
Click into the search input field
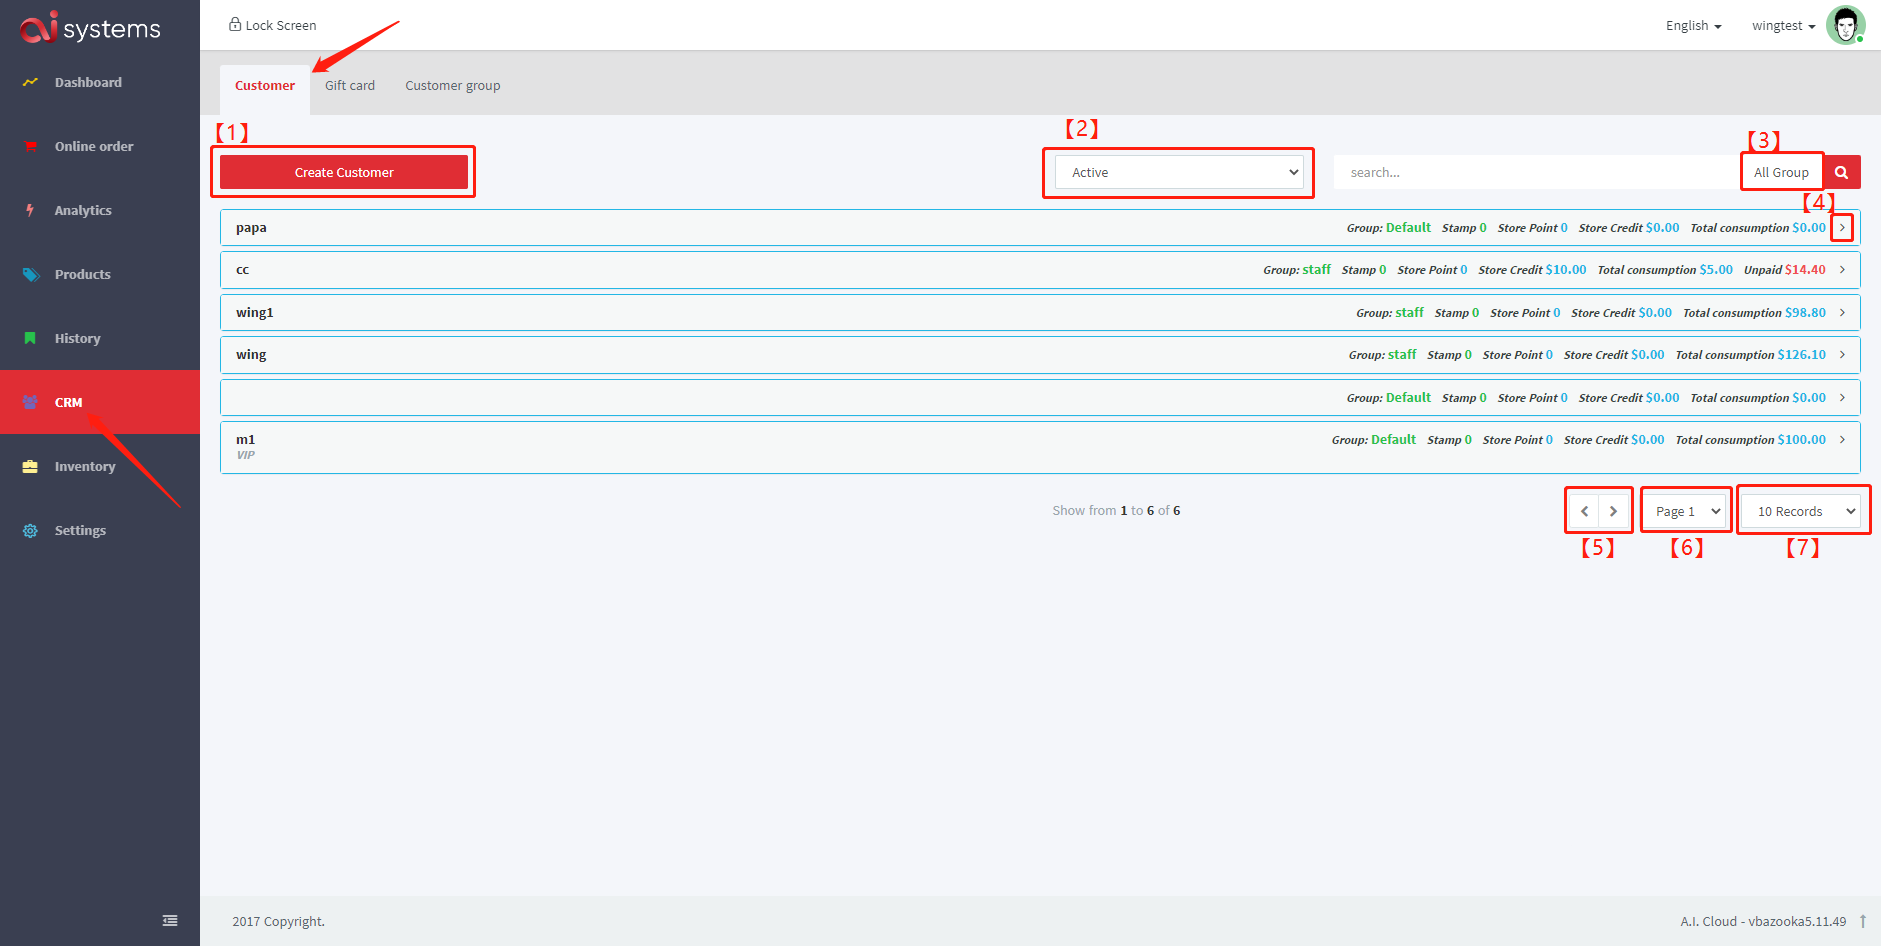pos(1535,172)
